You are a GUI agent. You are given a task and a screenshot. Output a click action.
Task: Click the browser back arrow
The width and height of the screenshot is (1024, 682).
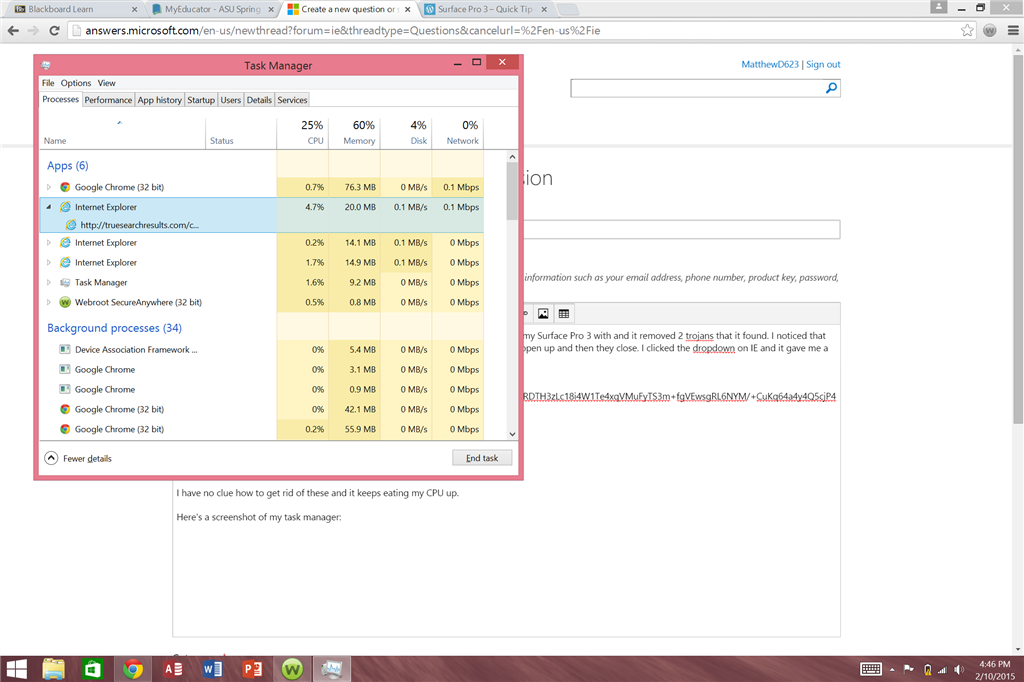tap(13, 31)
